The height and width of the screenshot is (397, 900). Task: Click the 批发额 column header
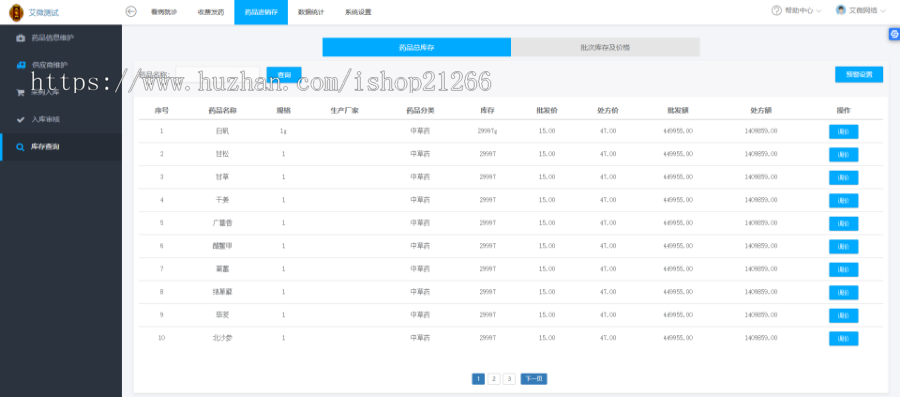[678, 110]
